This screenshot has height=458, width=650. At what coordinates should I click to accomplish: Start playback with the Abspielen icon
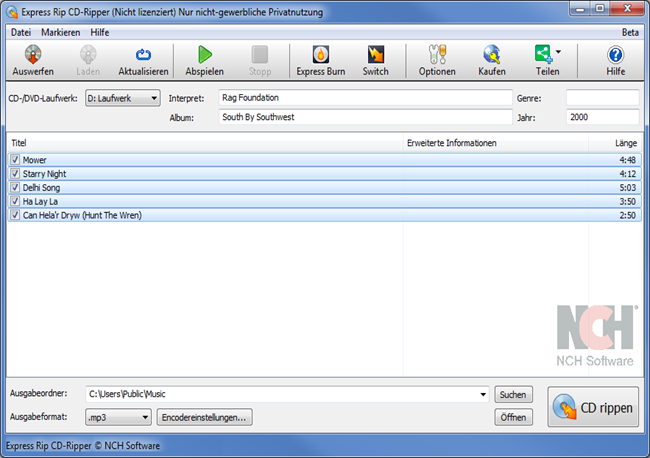click(205, 54)
